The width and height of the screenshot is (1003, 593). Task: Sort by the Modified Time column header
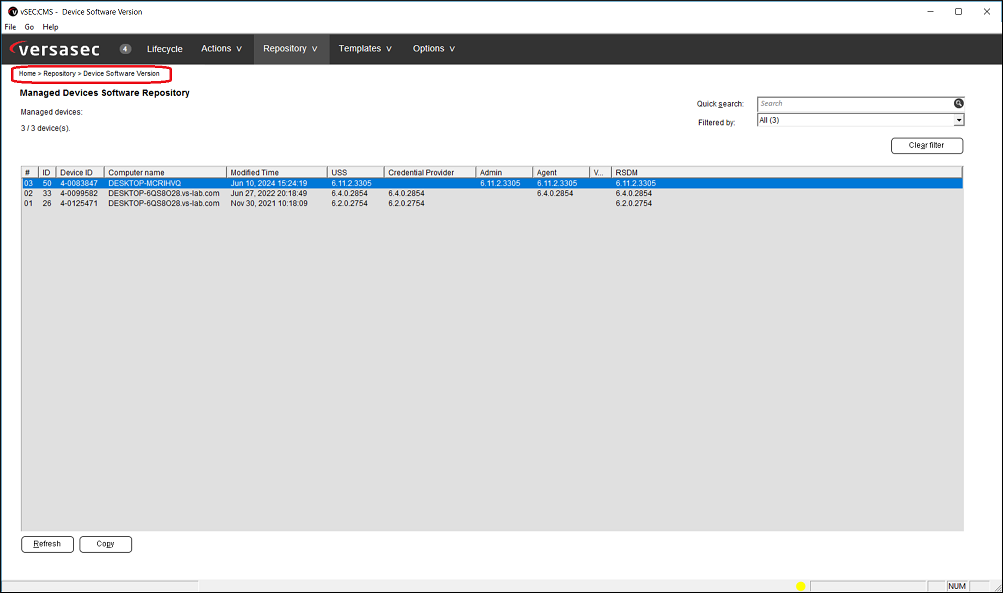click(276, 173)
